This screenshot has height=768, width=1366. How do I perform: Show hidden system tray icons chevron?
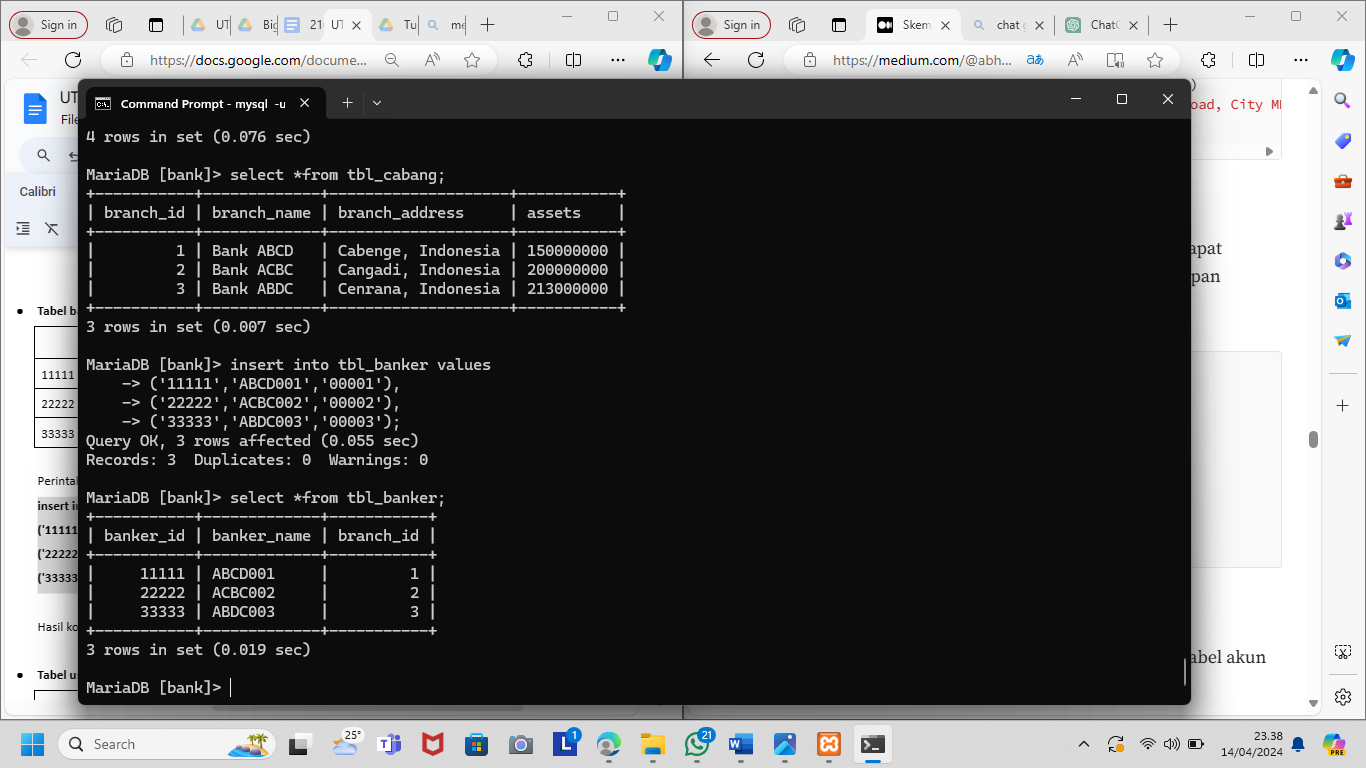(1084, 744)
